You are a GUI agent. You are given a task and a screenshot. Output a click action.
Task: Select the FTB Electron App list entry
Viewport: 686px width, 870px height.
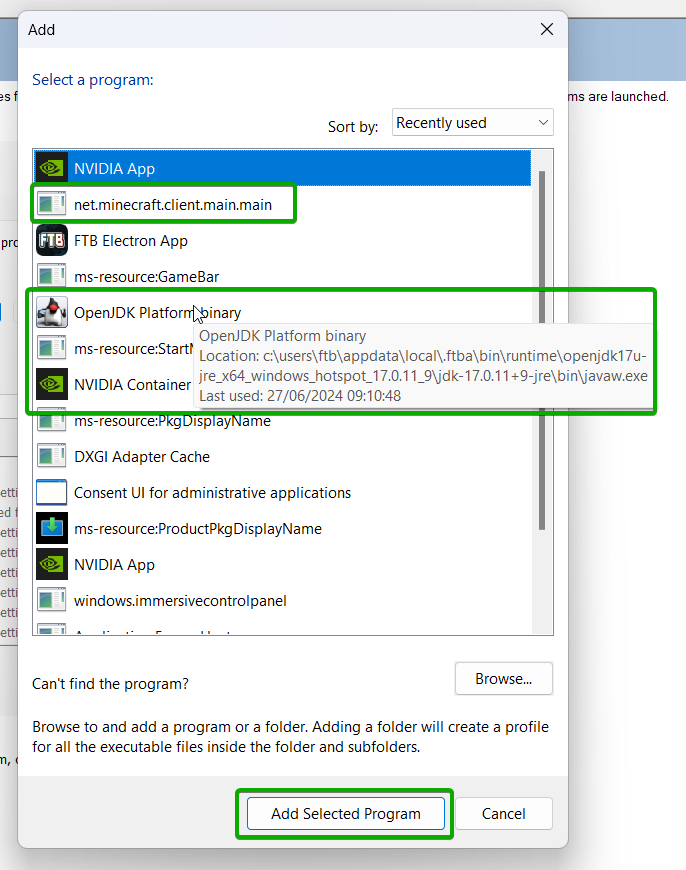[x=130, y=241]
